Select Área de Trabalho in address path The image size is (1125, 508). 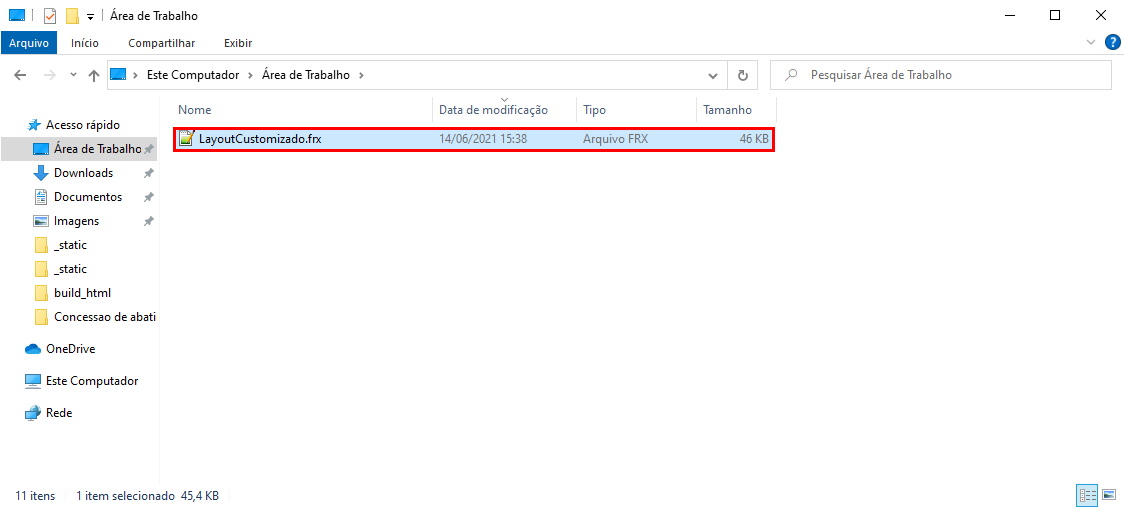click(x=306, y=75)
